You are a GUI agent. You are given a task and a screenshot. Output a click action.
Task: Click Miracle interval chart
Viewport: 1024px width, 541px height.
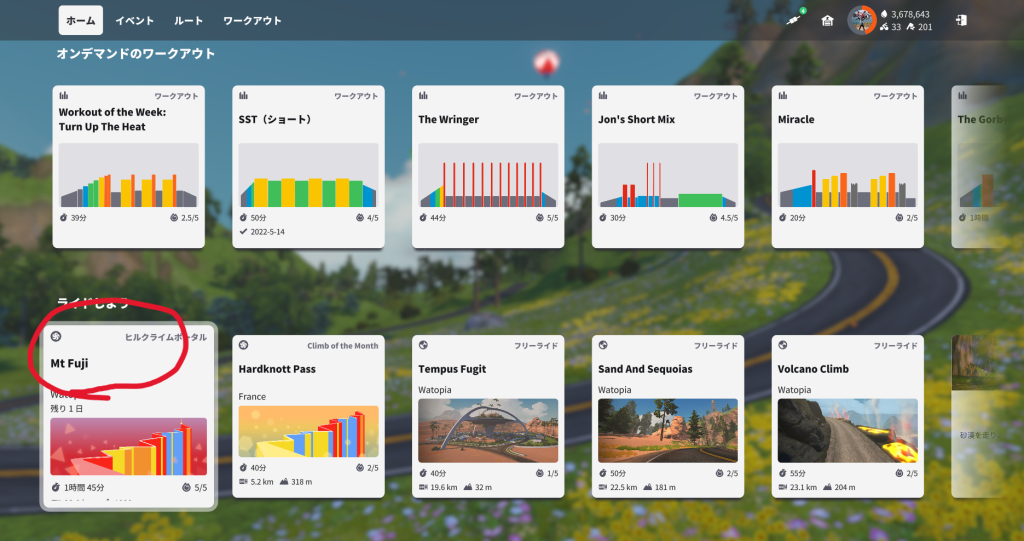848,175
